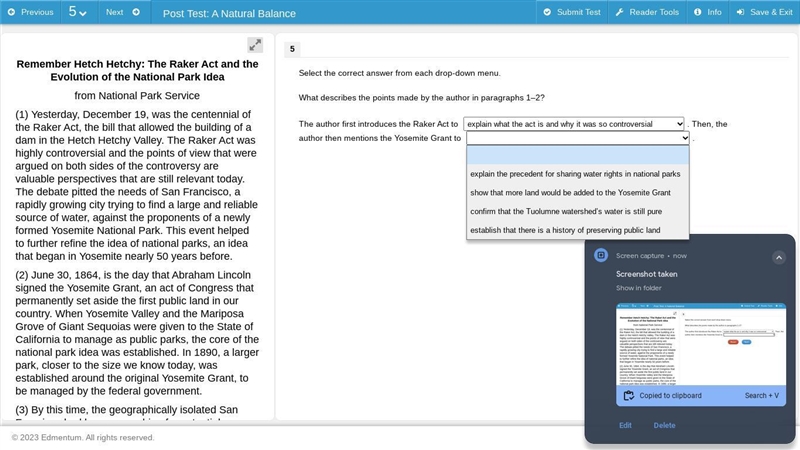Open the screenshot thumbnail preview

pos(701,344)
